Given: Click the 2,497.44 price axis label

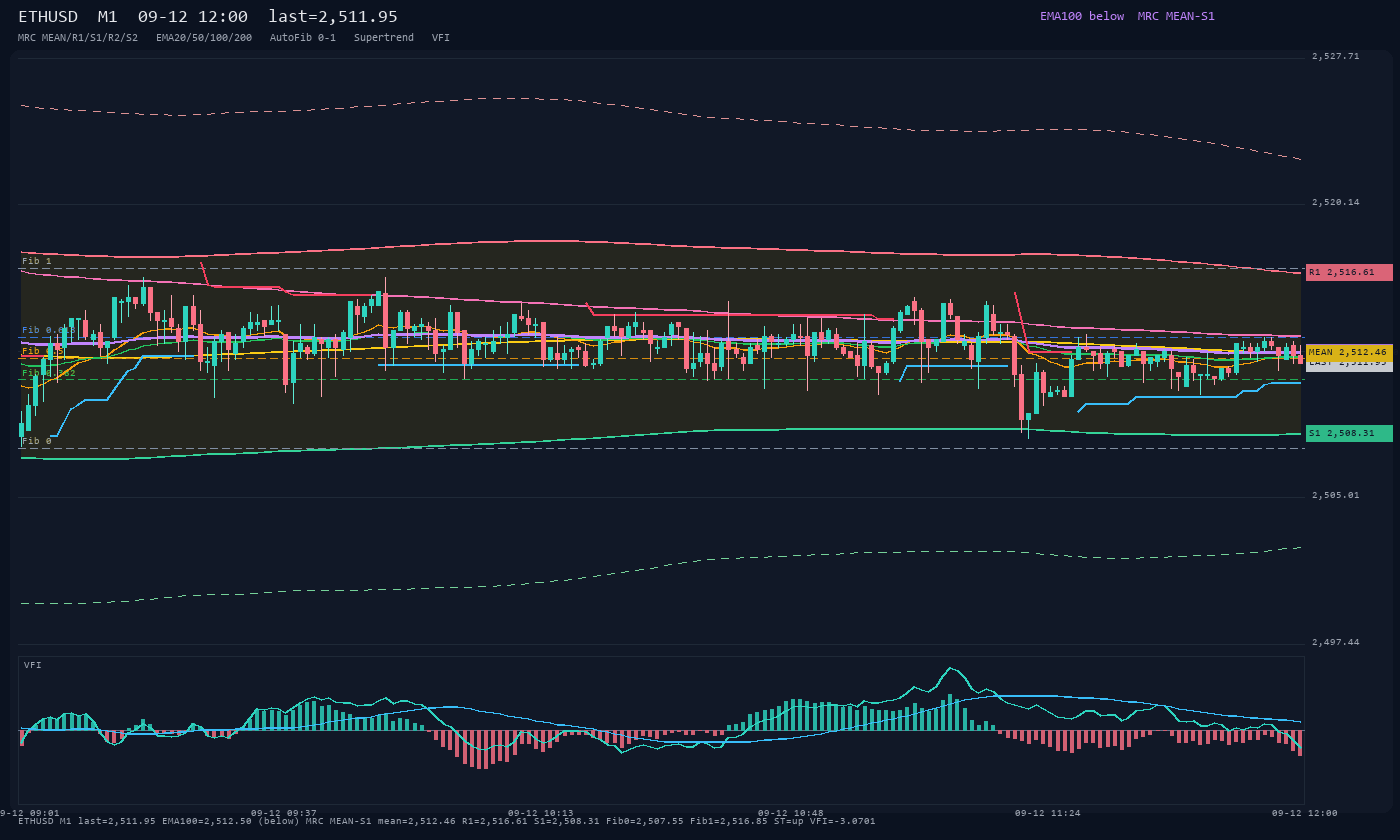Looking at the screenshot, I should 1336,642.
